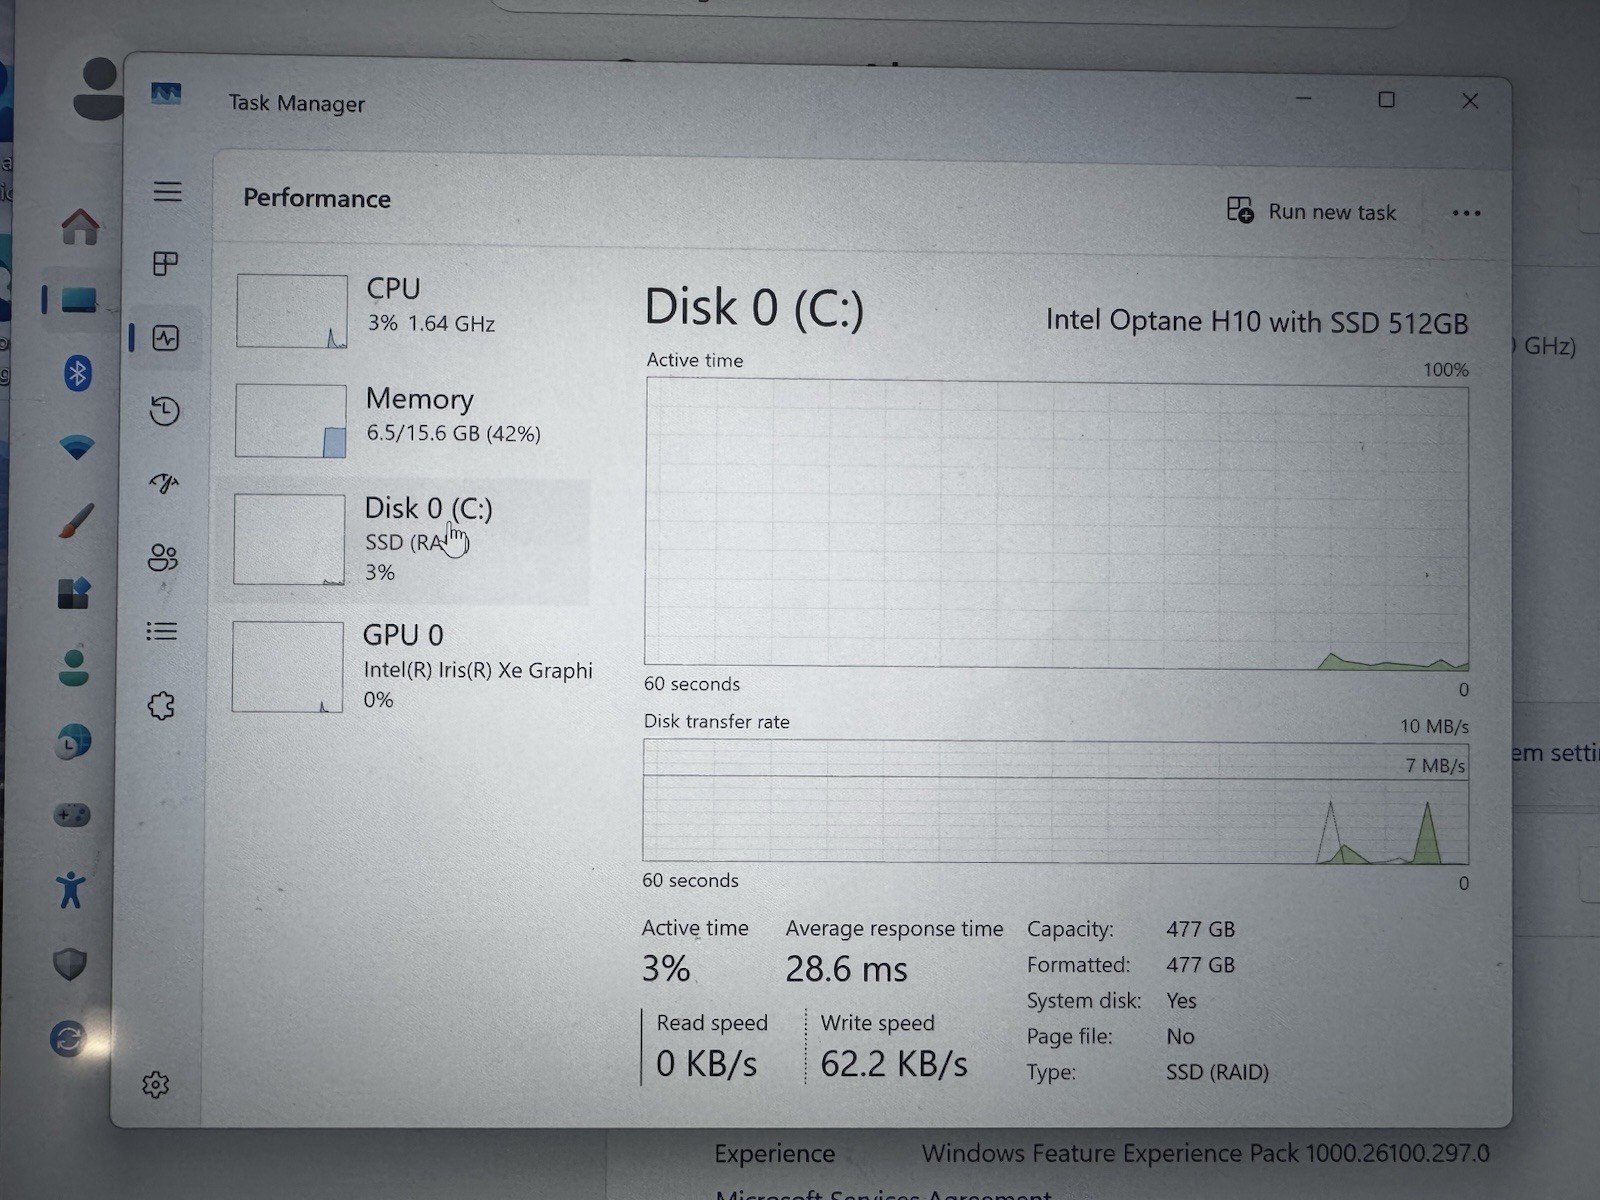Click the "100%" active time scale label
Screen dimensions: 1600x1200
tap(1446, 370)
